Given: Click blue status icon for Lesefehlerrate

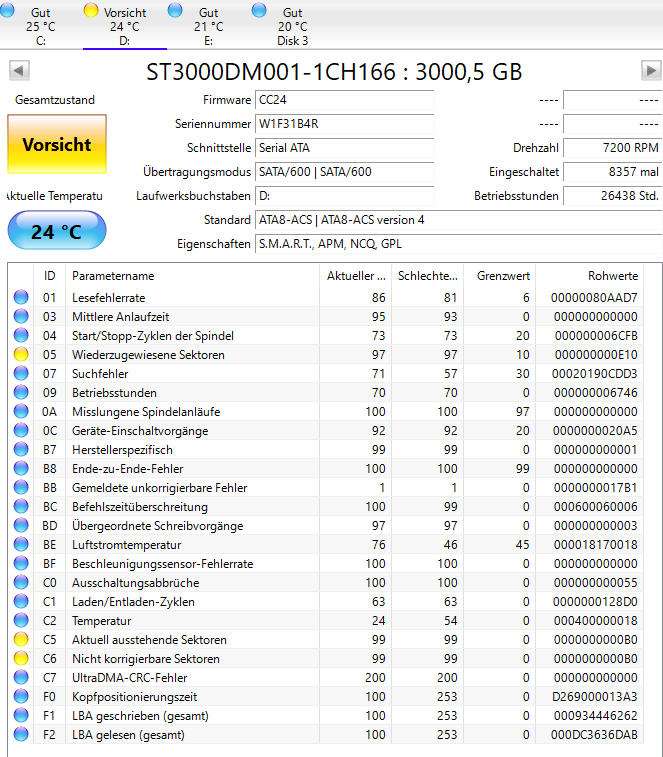Looking at the screenshot, I should pos(21,297).
